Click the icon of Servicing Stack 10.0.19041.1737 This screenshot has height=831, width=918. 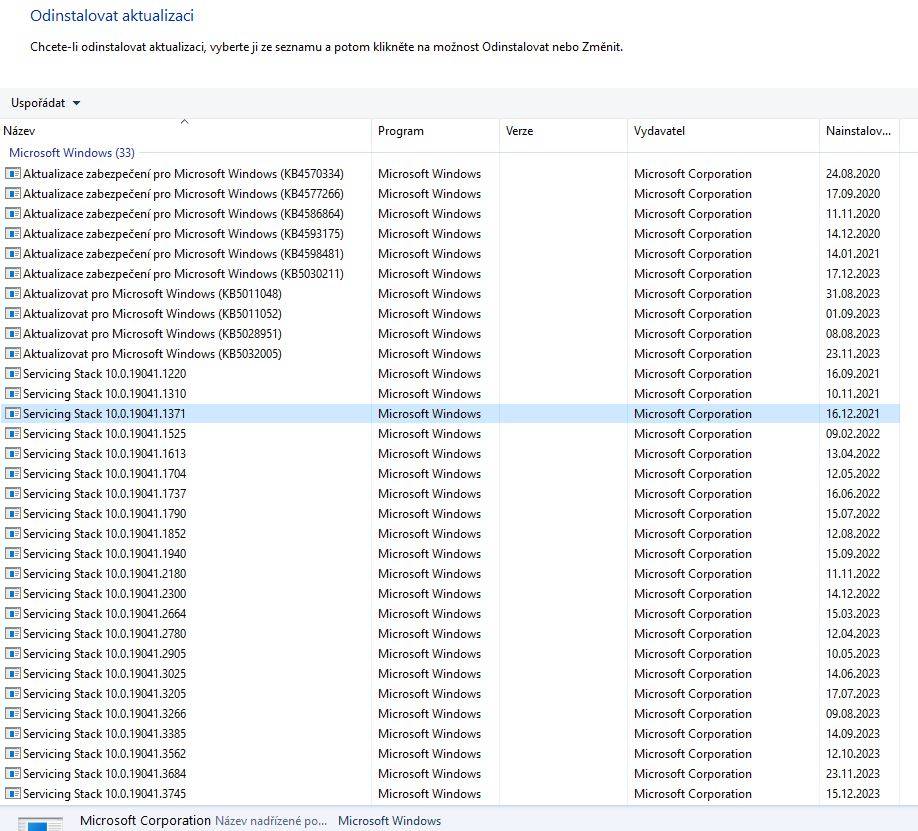point(13,494)
